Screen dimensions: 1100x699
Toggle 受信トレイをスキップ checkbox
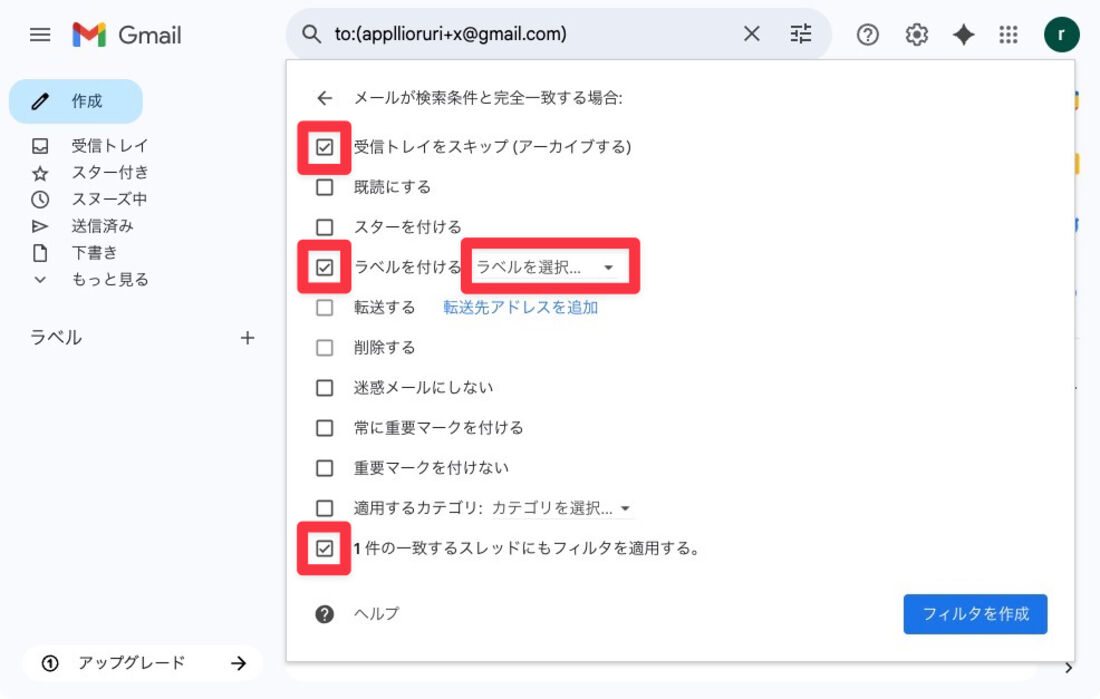point(324,147)
